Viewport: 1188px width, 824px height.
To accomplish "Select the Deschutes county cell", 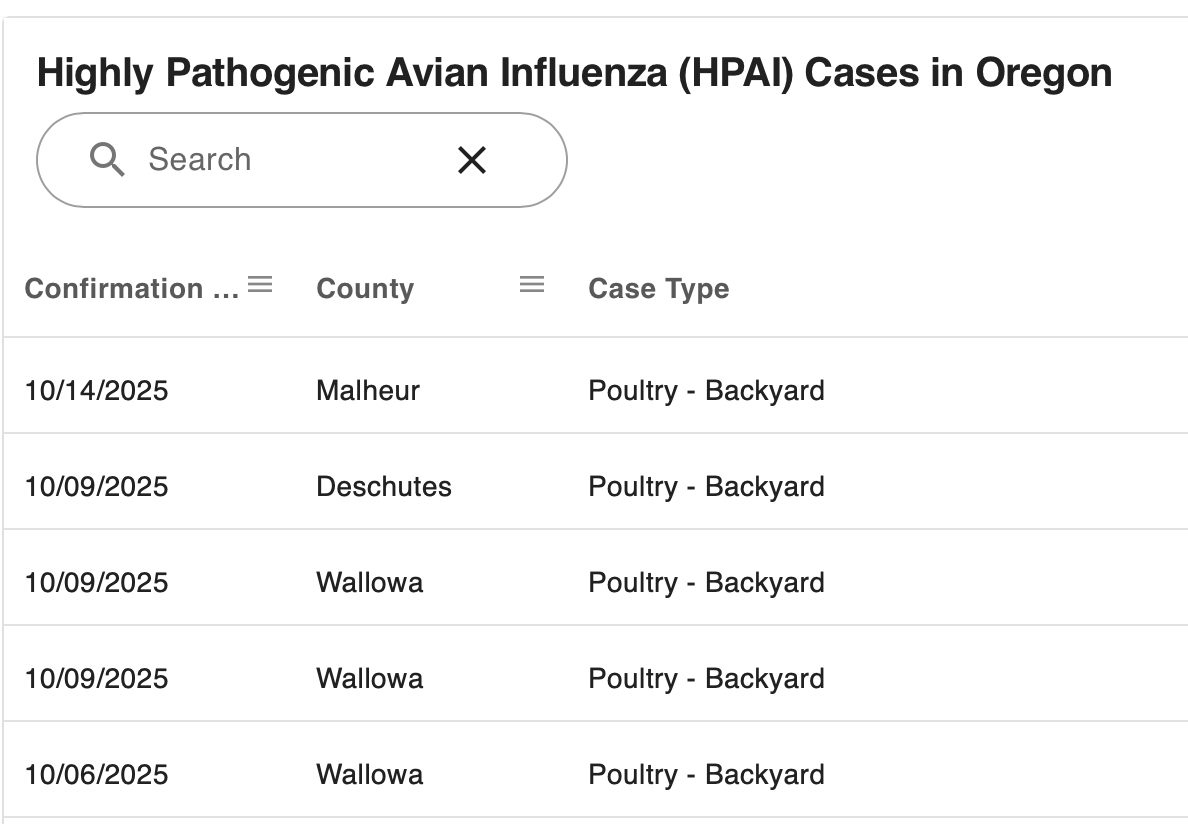I will [383, 486].
